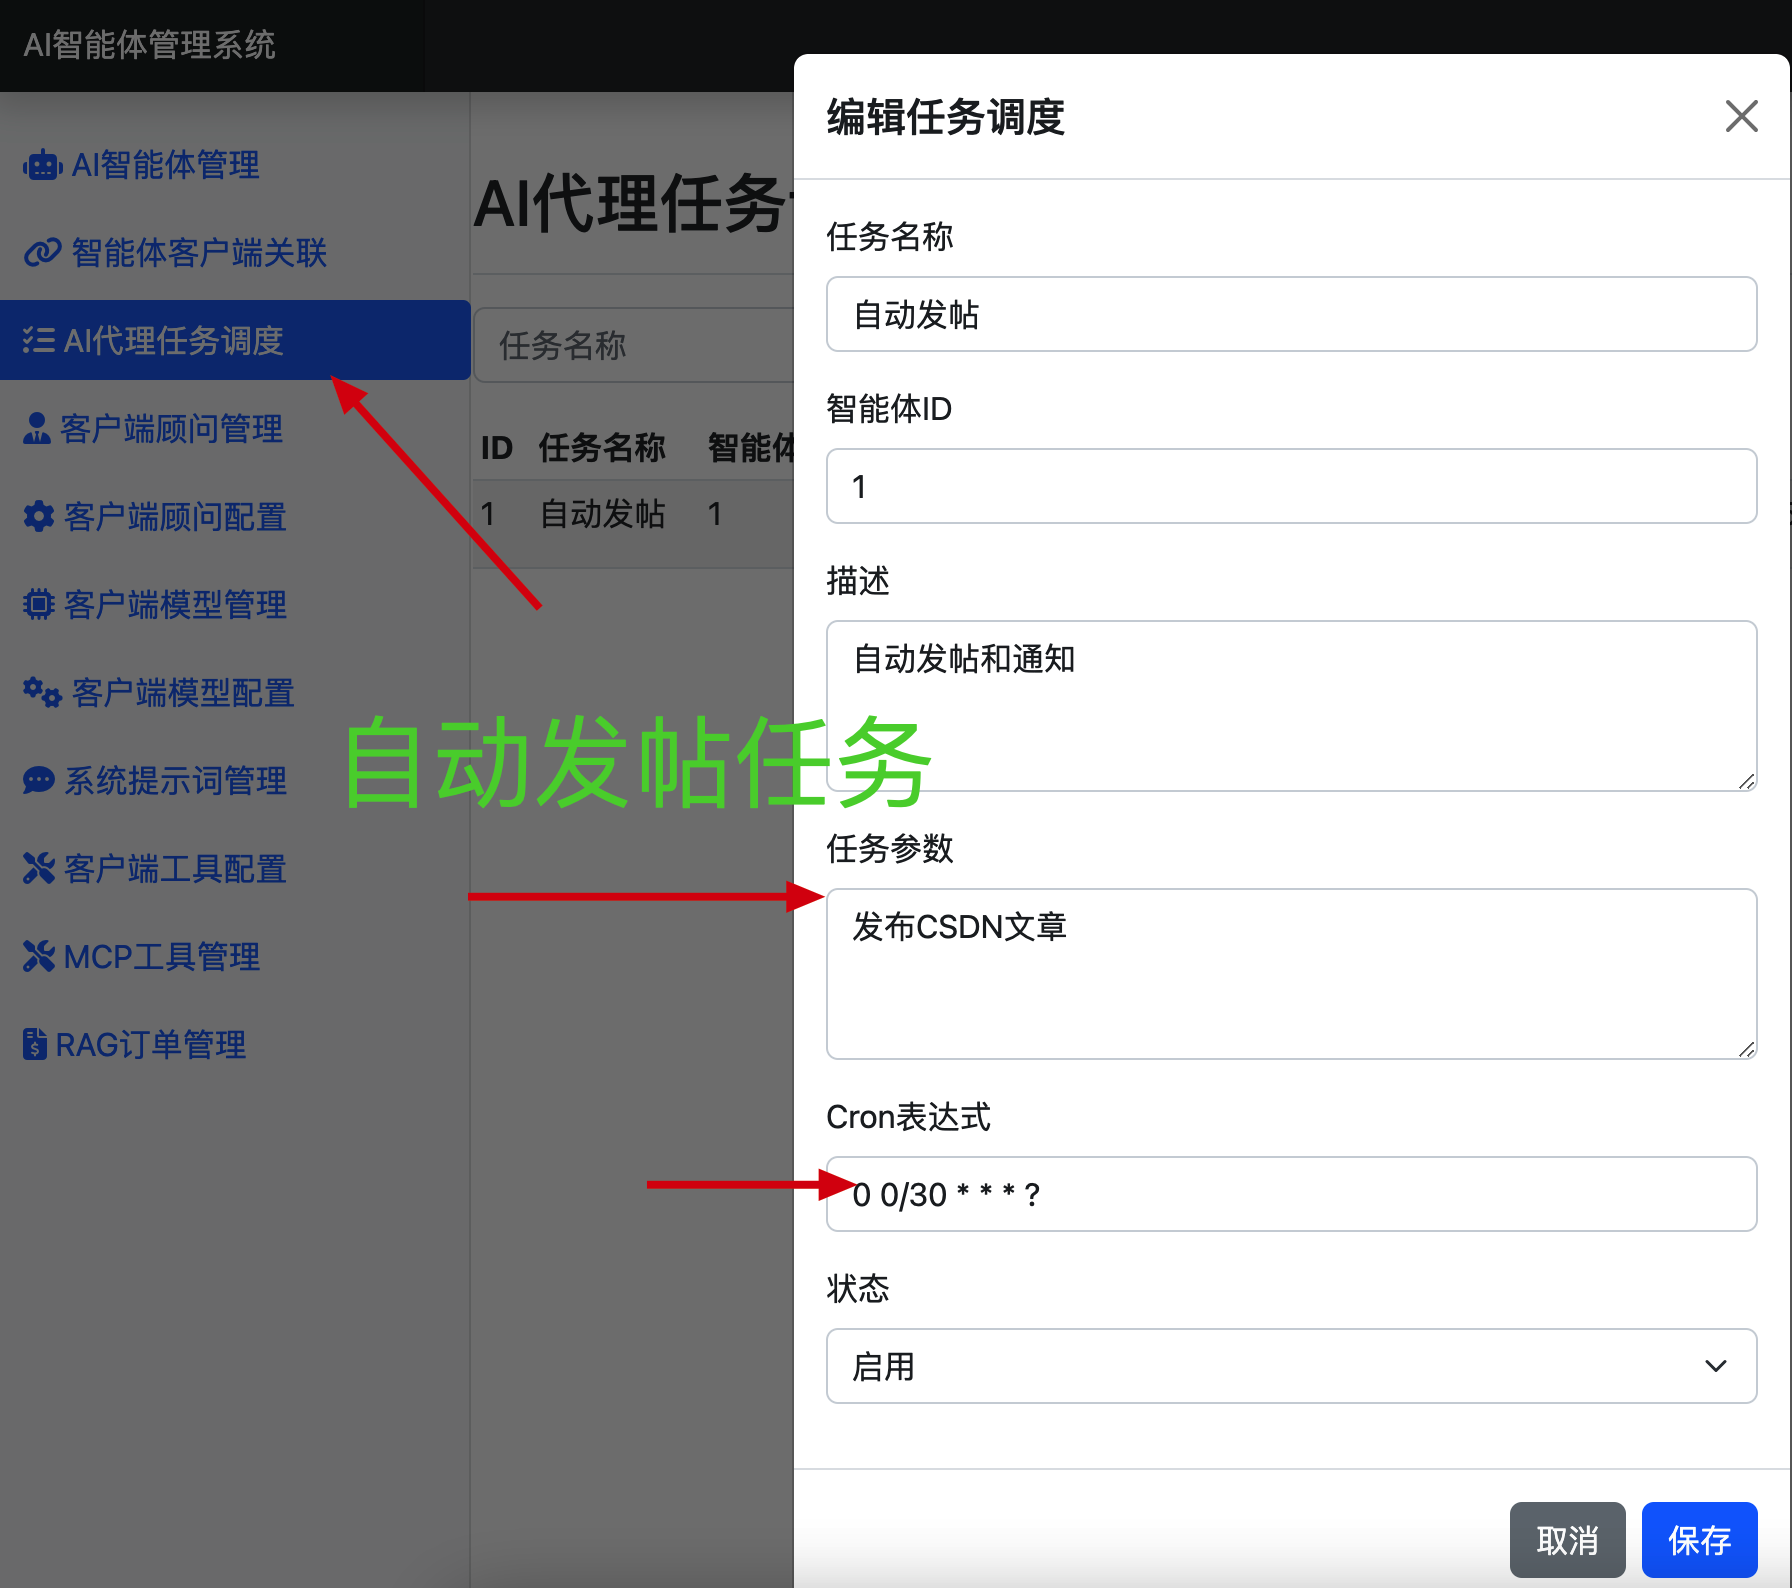Click the 任务名称 search box in background page
The height and width of the screenshot is (1588, 1792).
coord(634,345)
